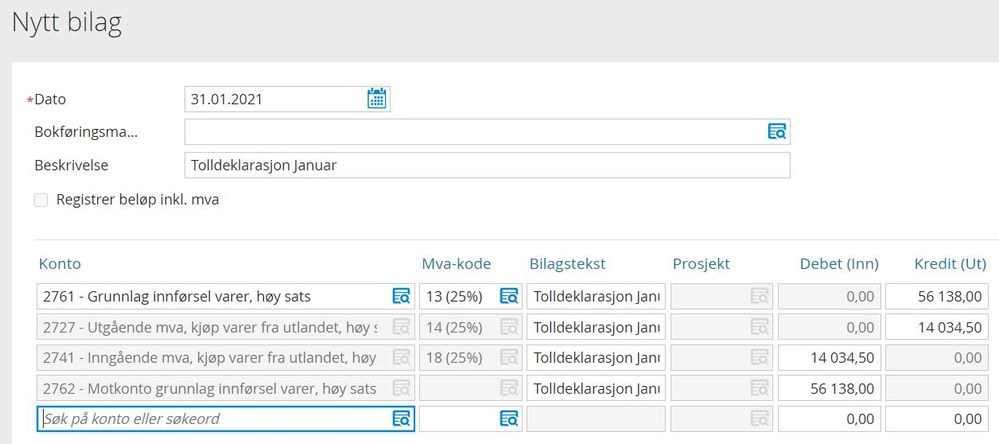Screen dimensions: 999x444
Task: Click lookup icon on account row 2727
Action: [402, 327]
